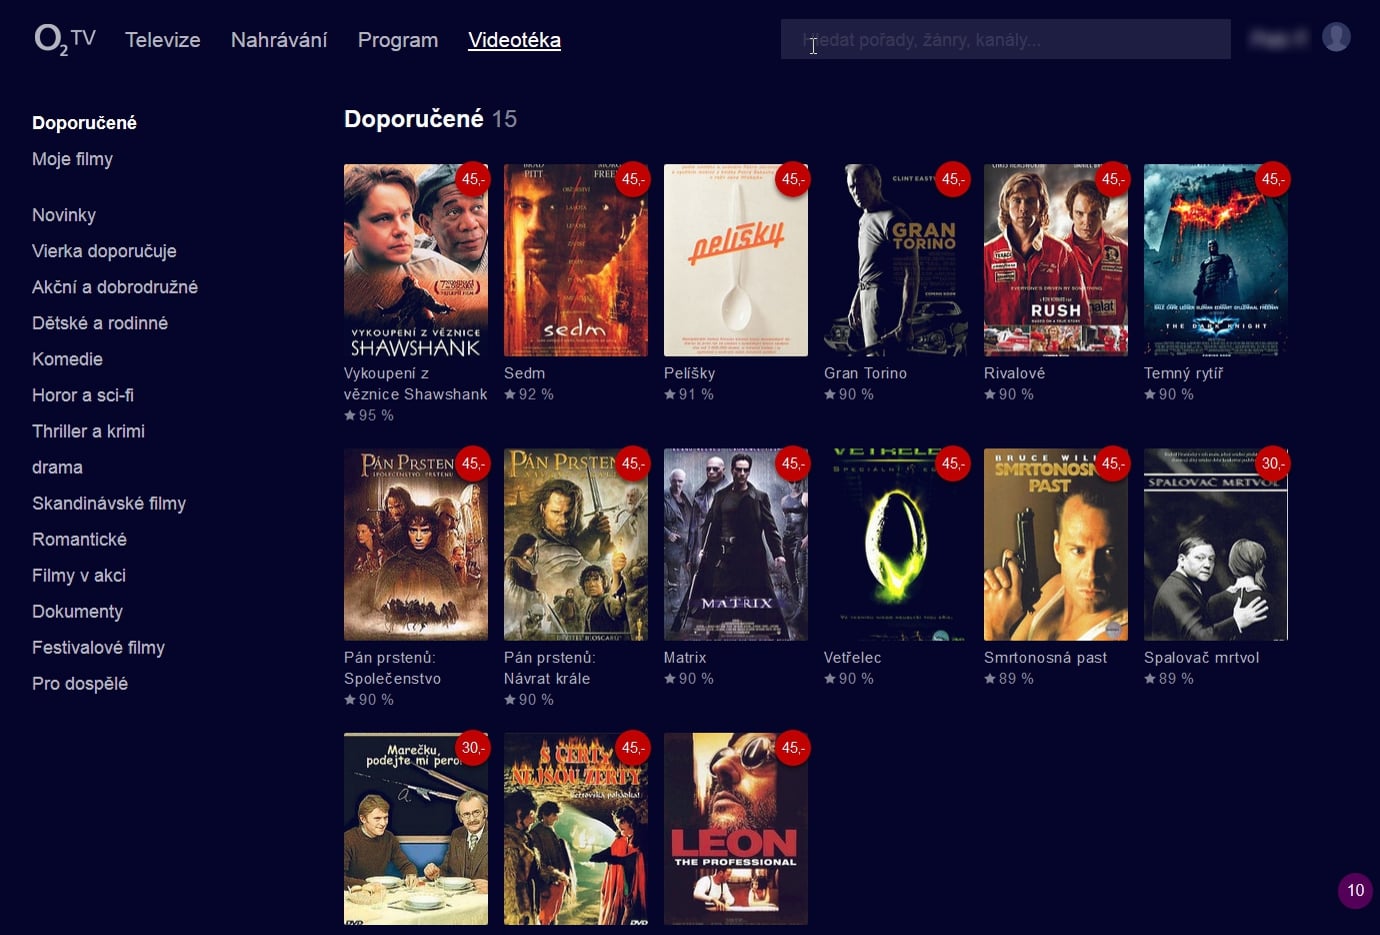This screenshot has width=1380, height=935.
Task: Select the Vetřelec alien egg poster
Action: click(896, 544)
